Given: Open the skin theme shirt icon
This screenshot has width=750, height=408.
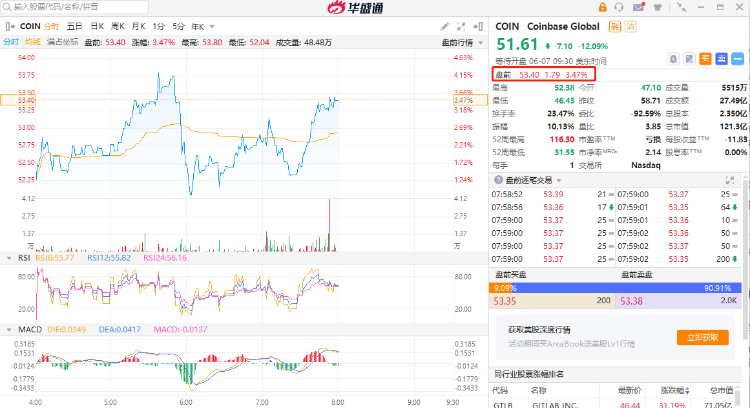Looking at the screenshot, I should coord(658,7).
